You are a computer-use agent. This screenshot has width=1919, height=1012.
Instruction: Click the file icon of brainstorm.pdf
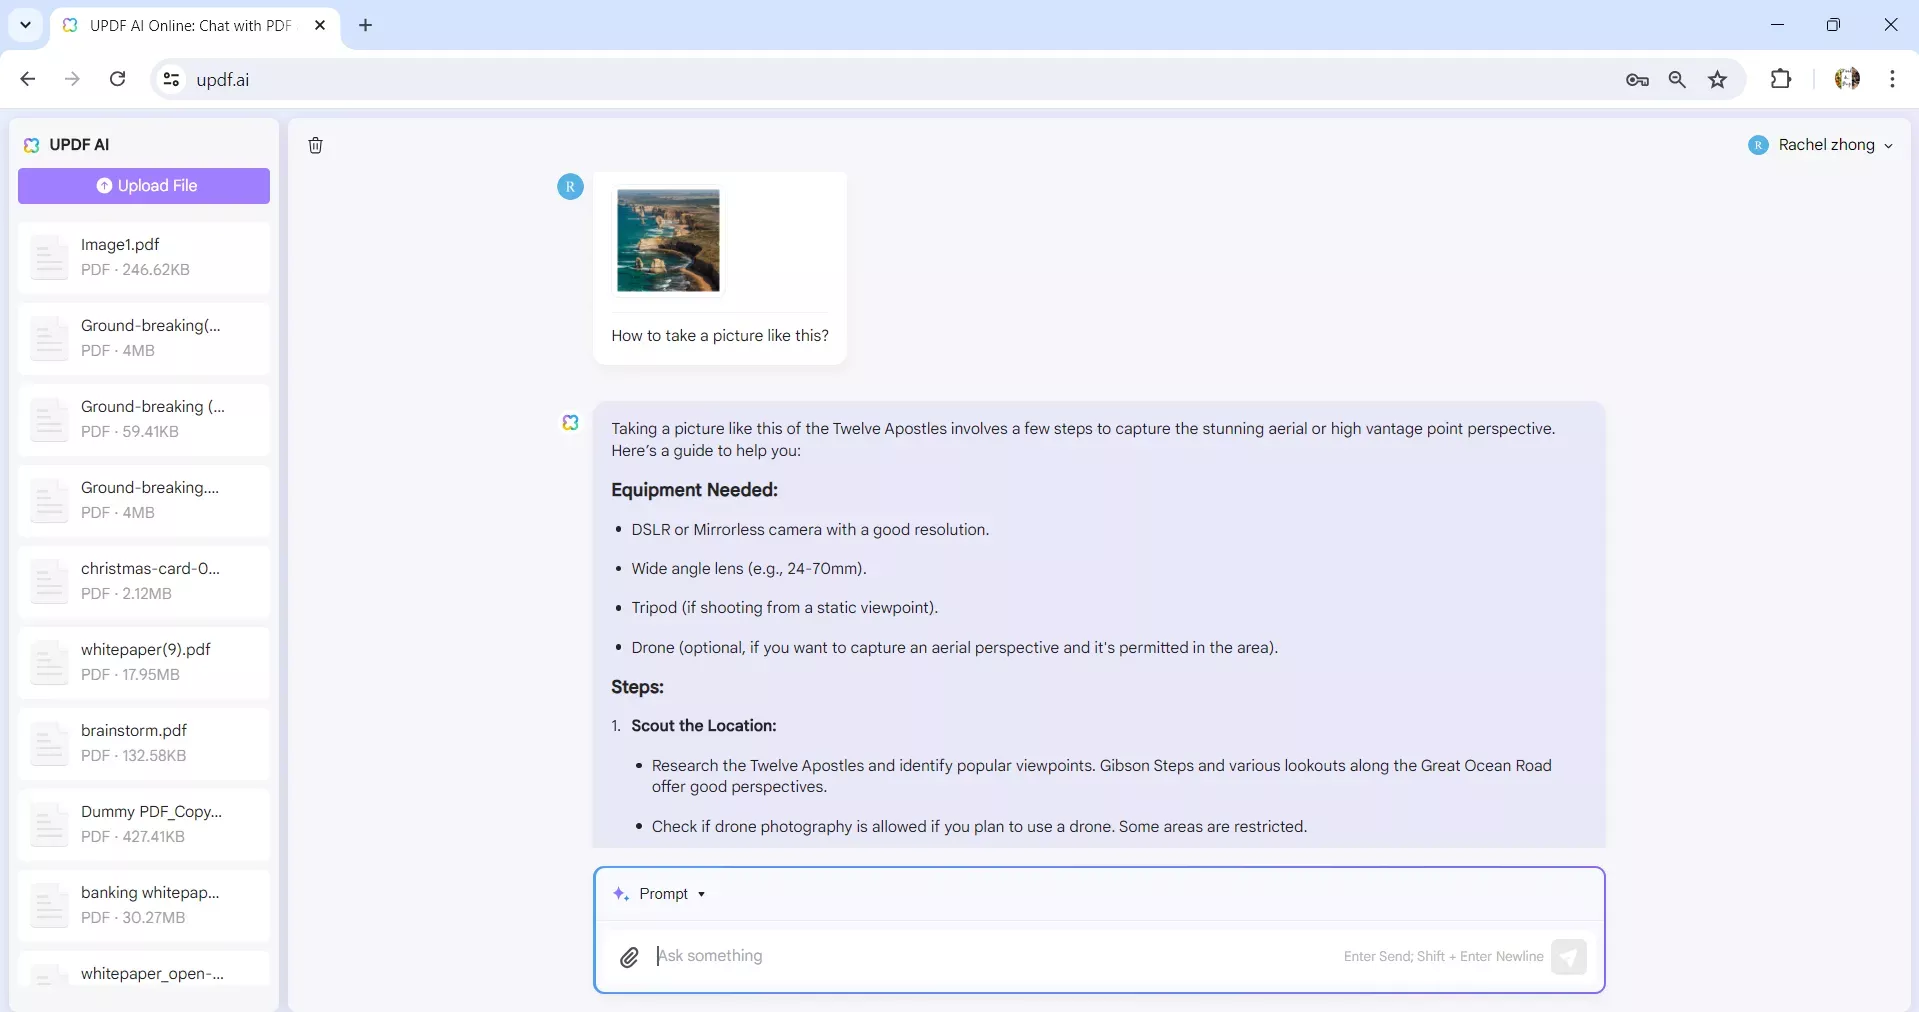49,743
